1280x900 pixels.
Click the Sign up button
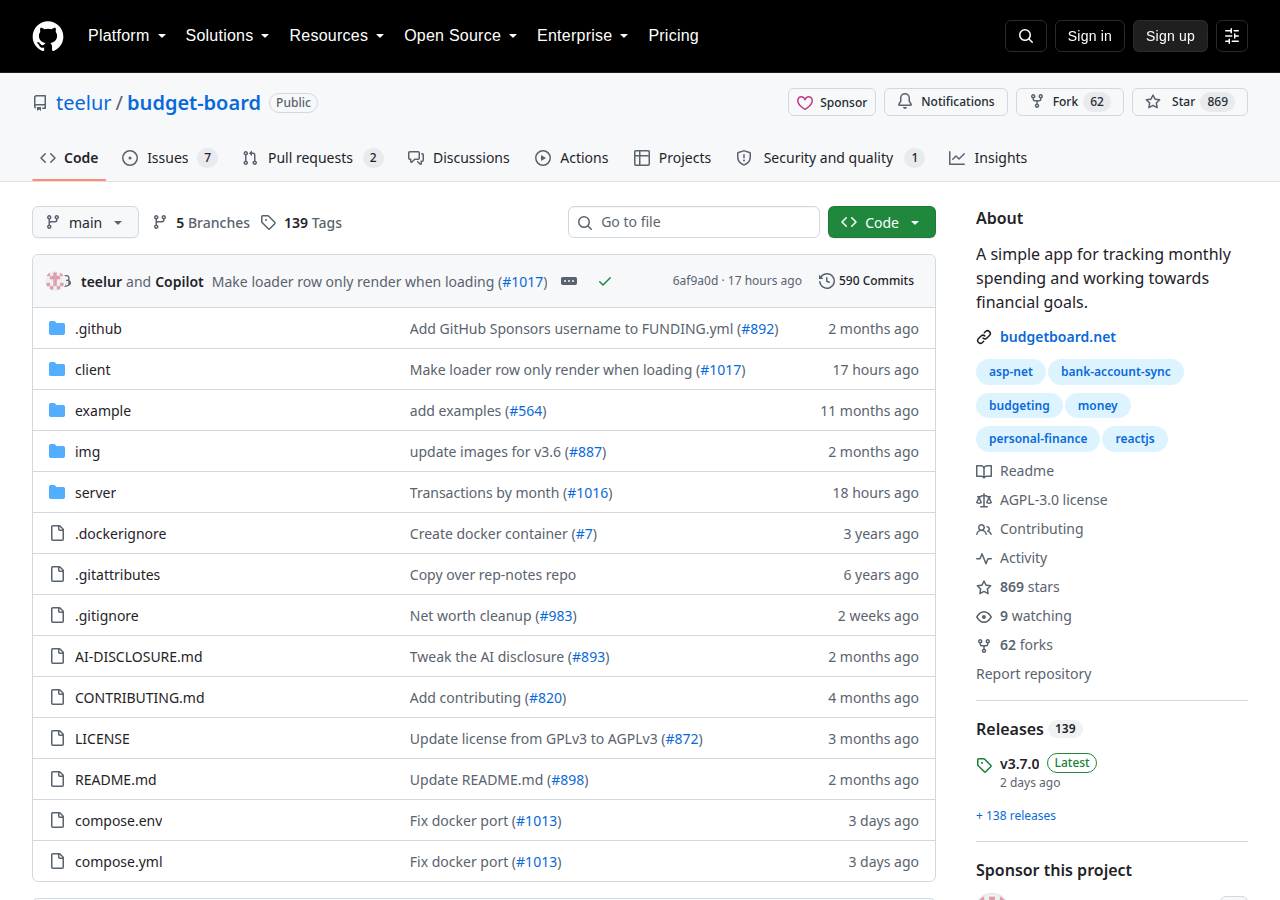pyautogui.click(x=1170, y=36)
